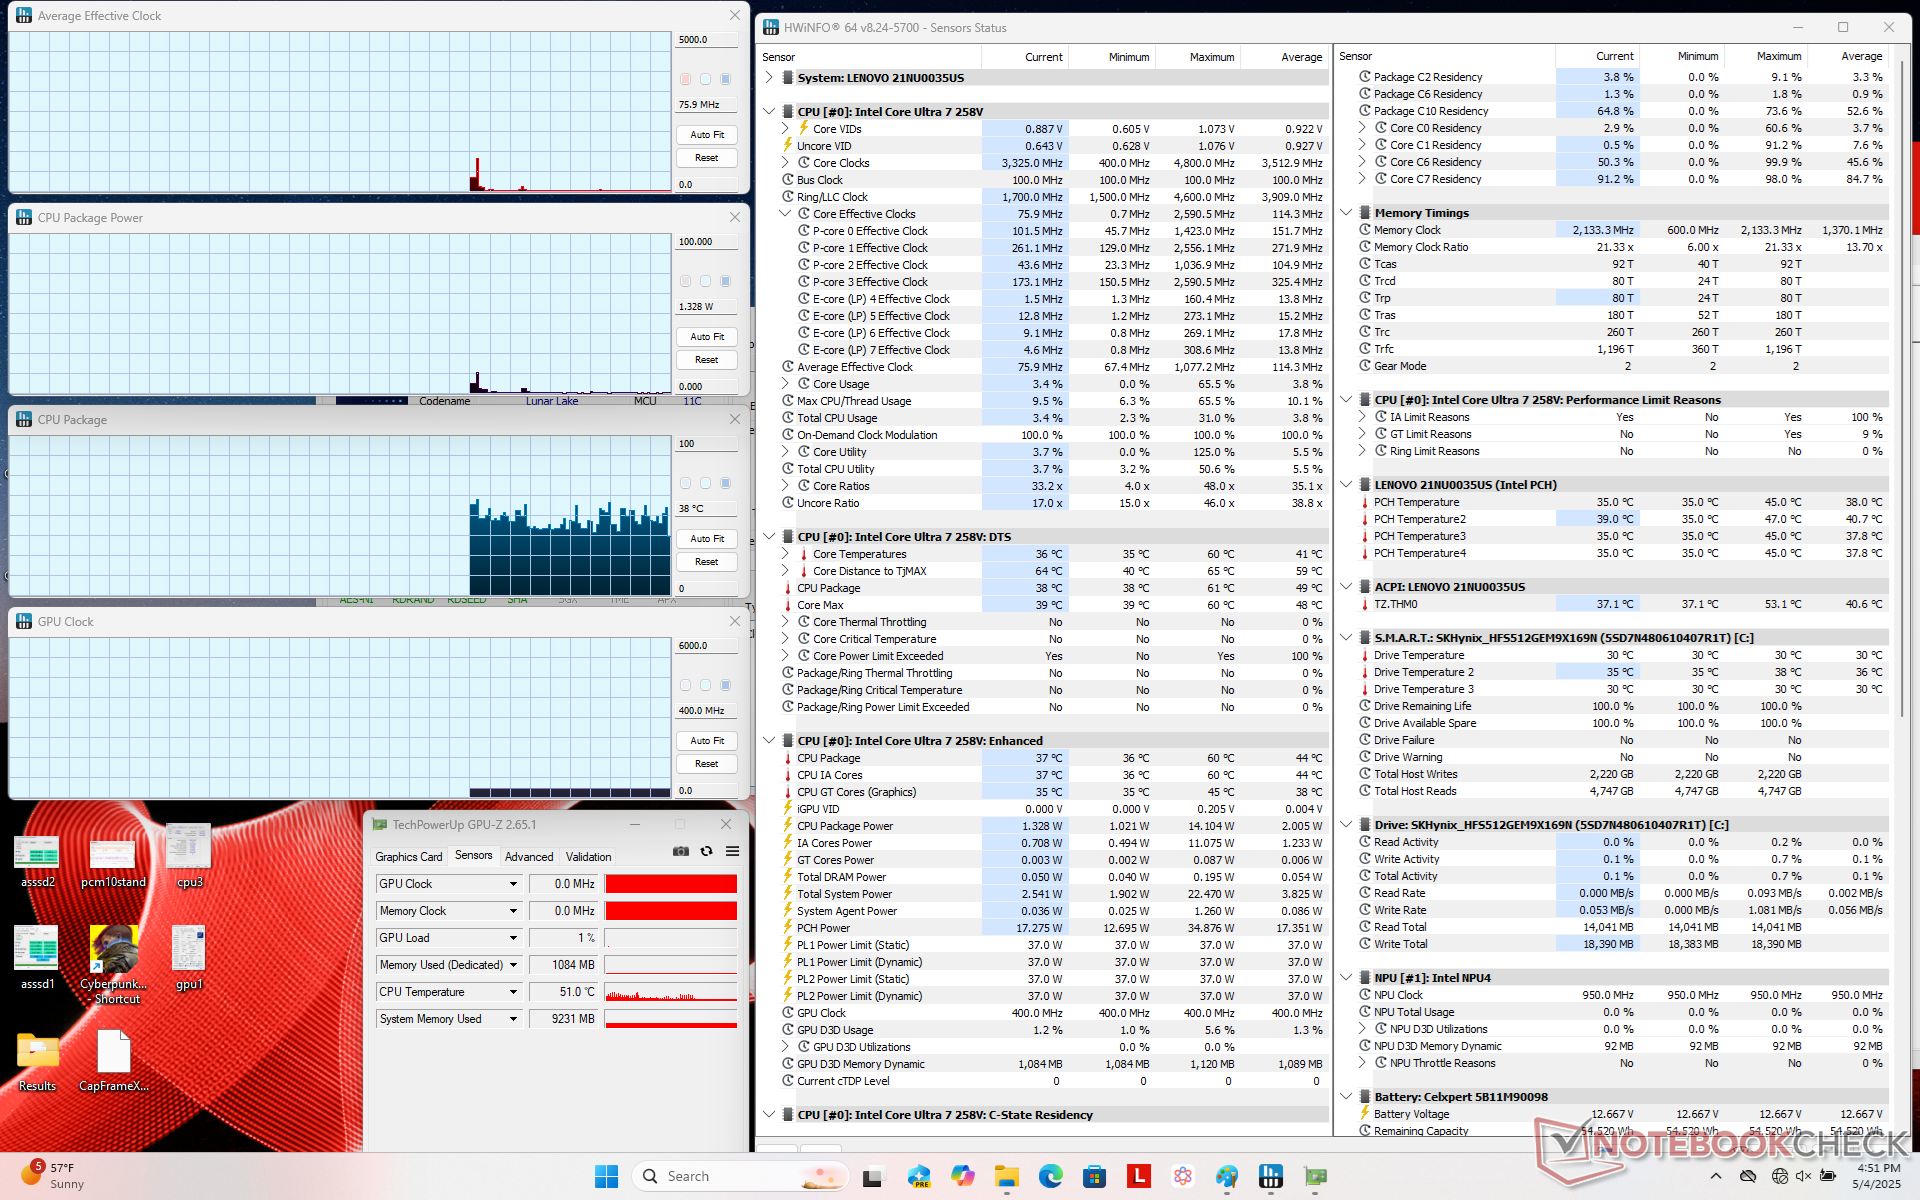
Task: Open the Memory Used (Dedicated) dropdown in GPU-Z
Action: 513,965
